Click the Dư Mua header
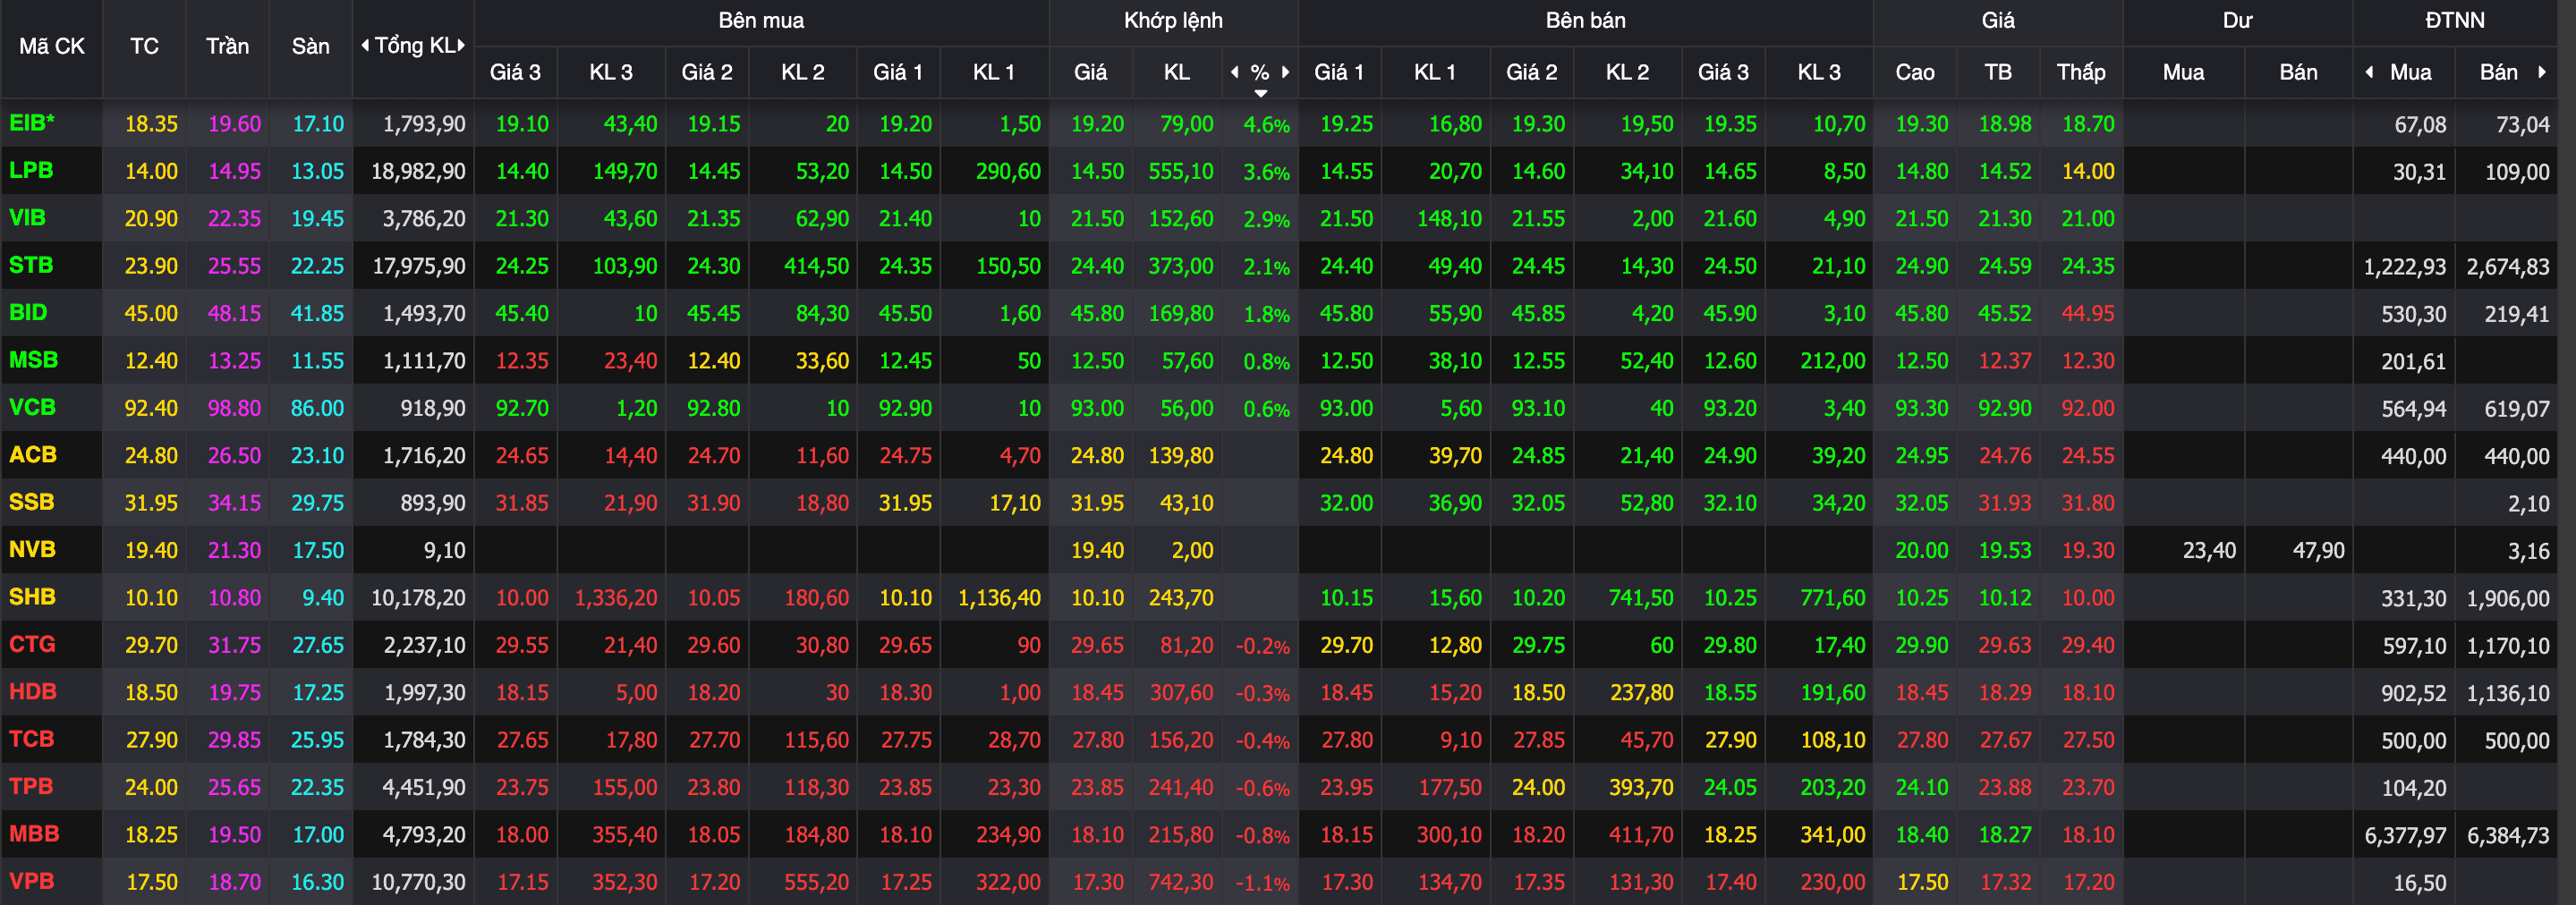 (2183, 72)
